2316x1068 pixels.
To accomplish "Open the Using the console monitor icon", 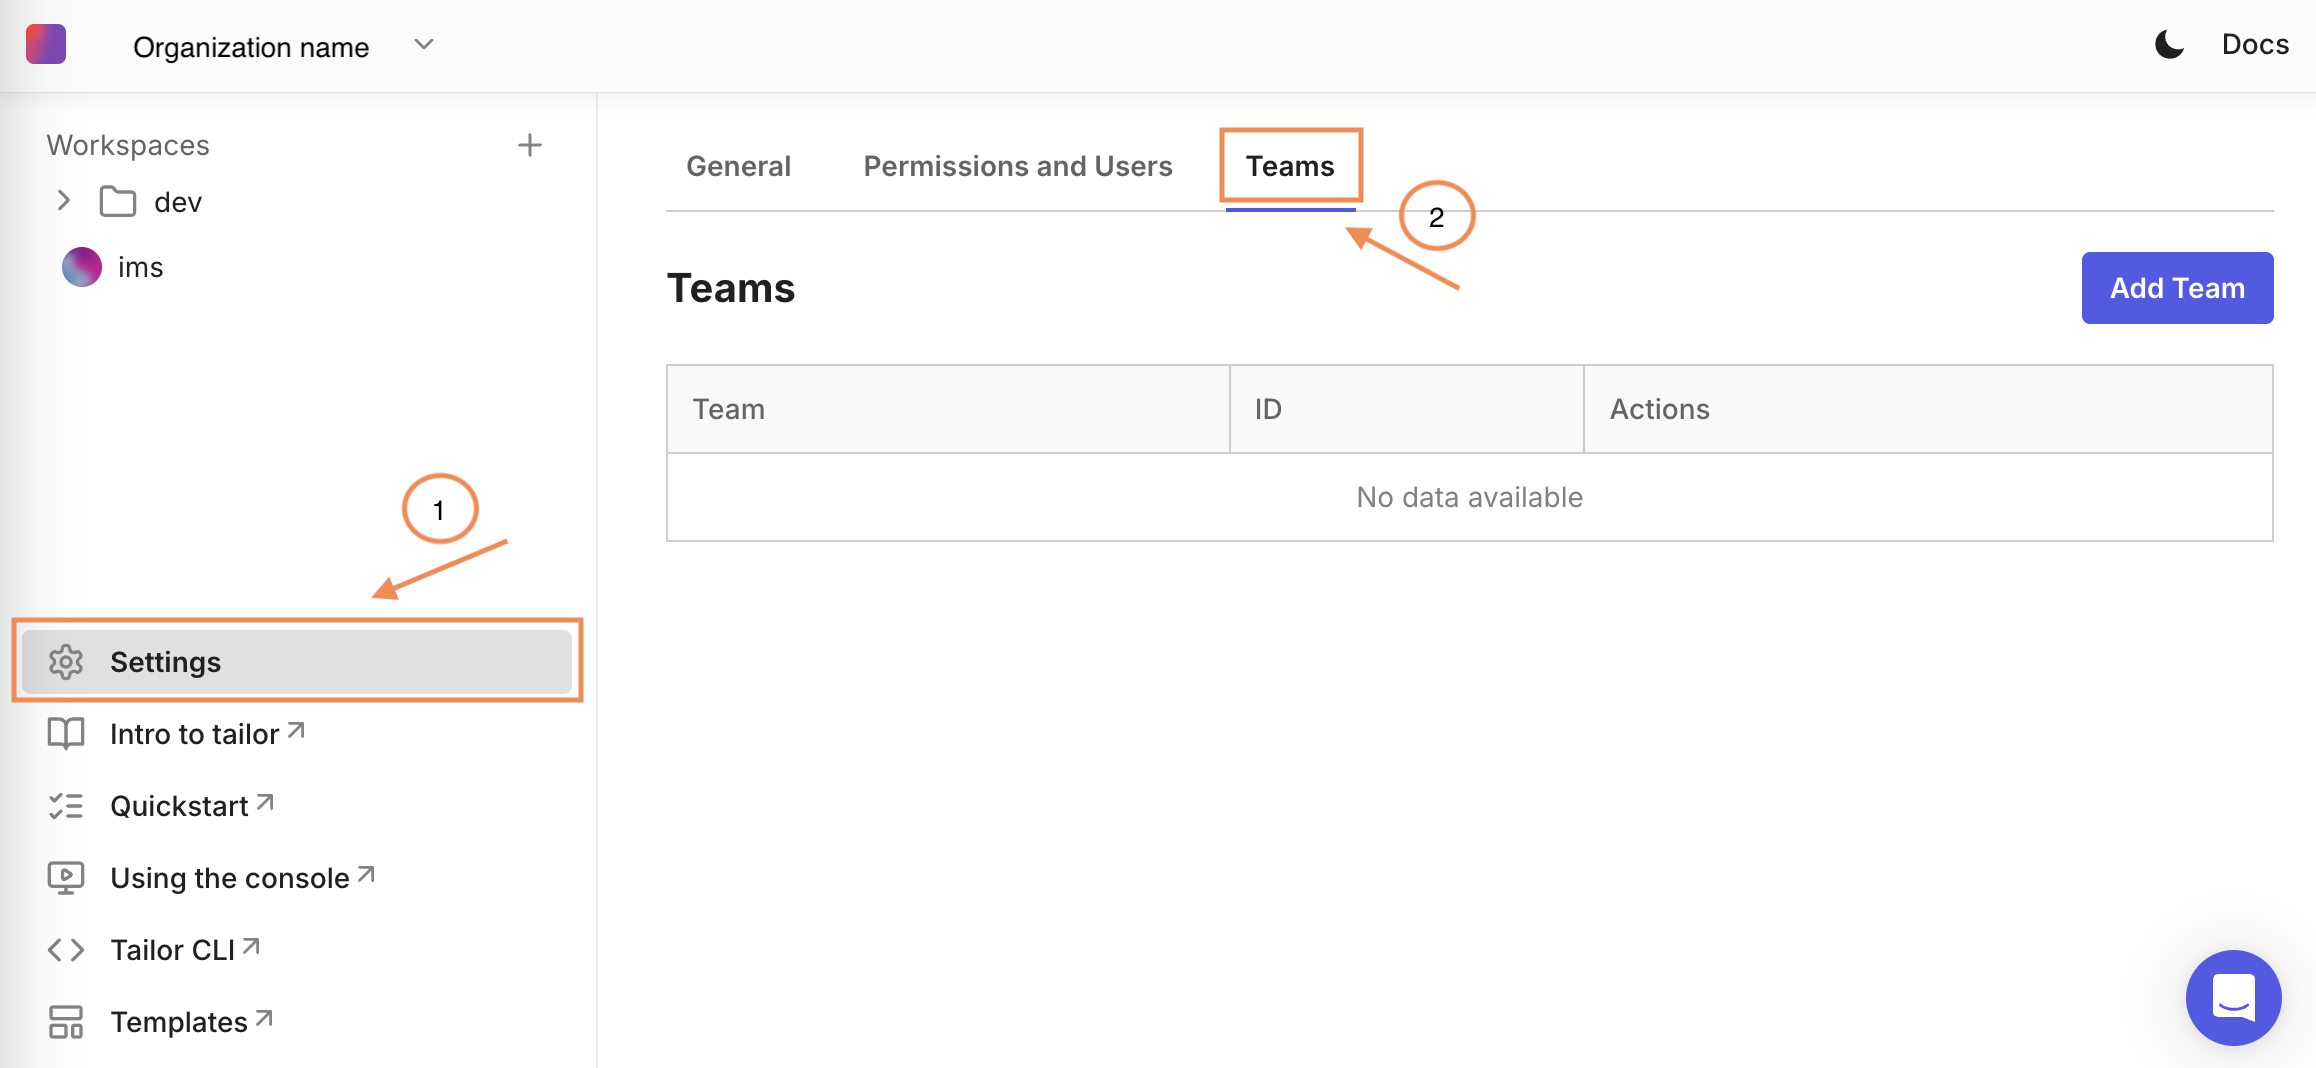I will click(65, 877).
